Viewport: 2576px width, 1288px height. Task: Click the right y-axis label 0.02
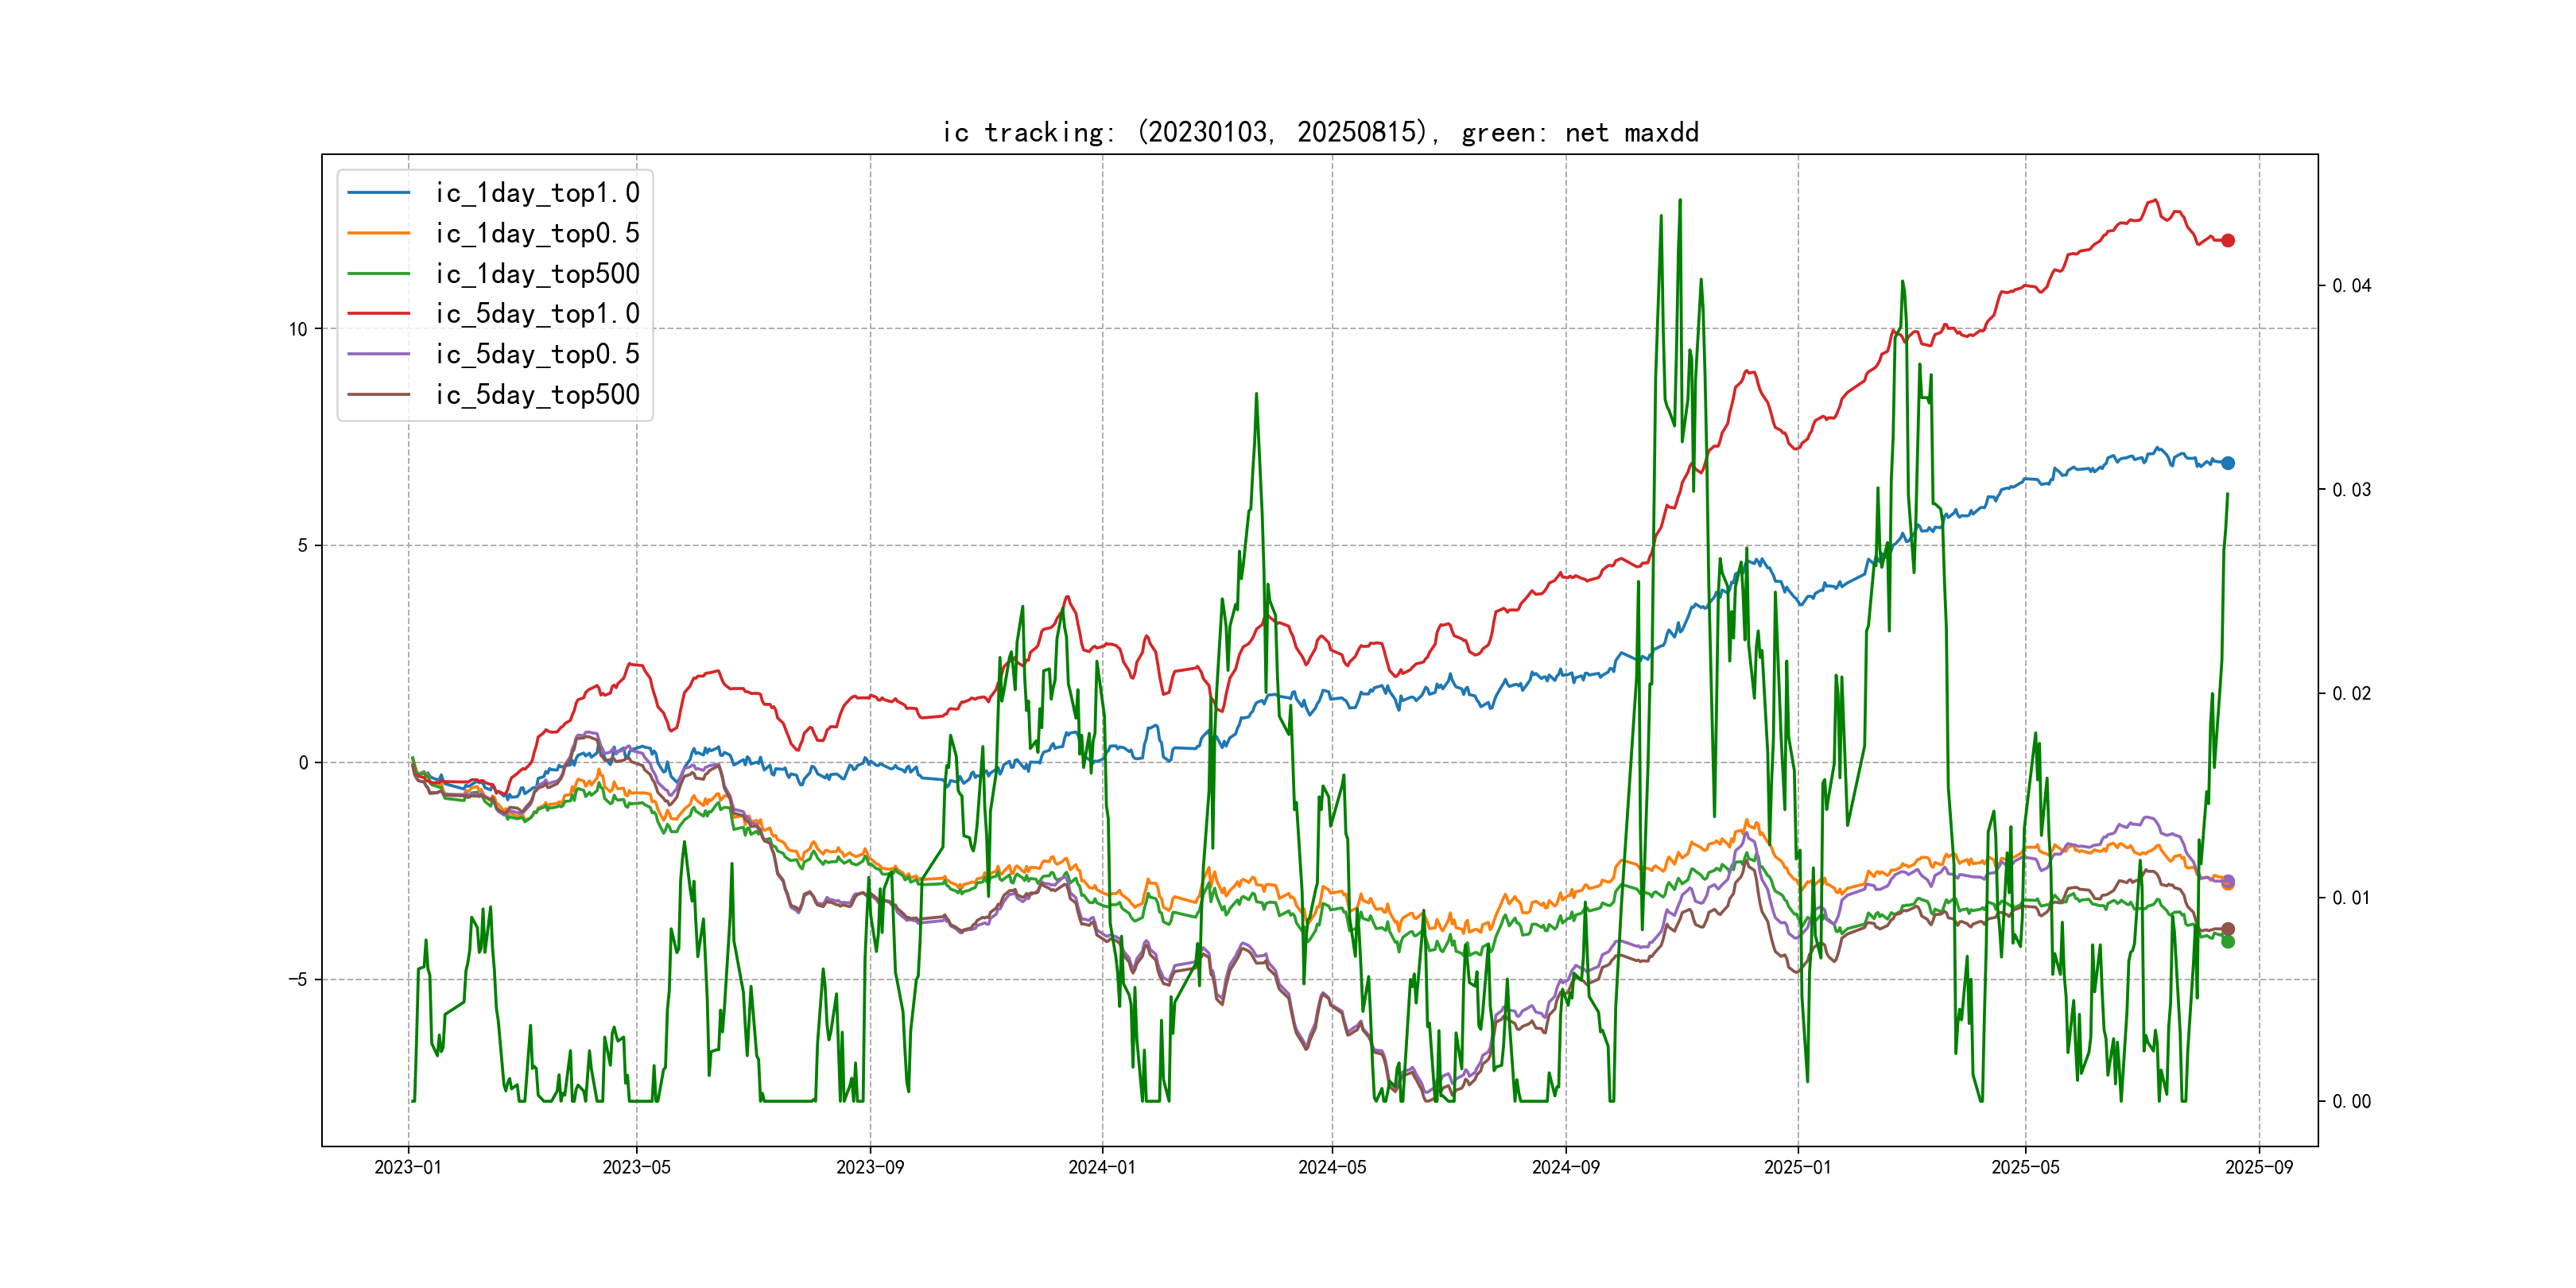click(2351, 694)
